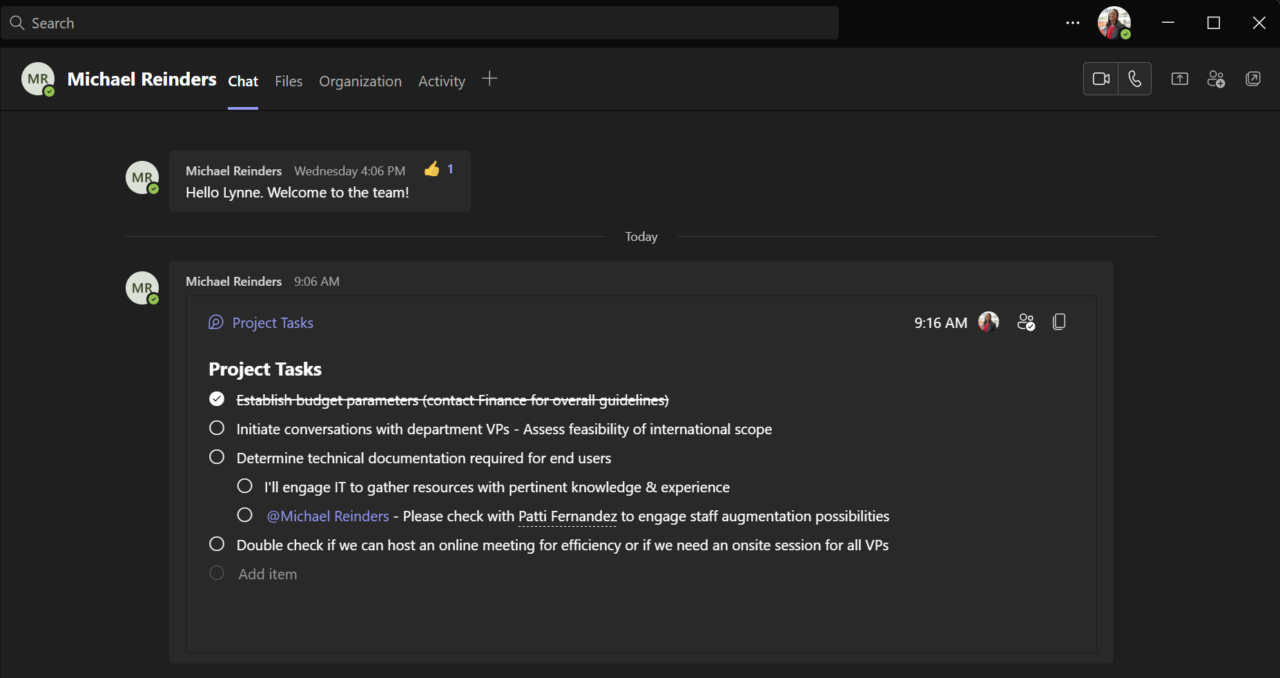Add a new tab with the plus button
1280x678 pixels.
[489, 78]
